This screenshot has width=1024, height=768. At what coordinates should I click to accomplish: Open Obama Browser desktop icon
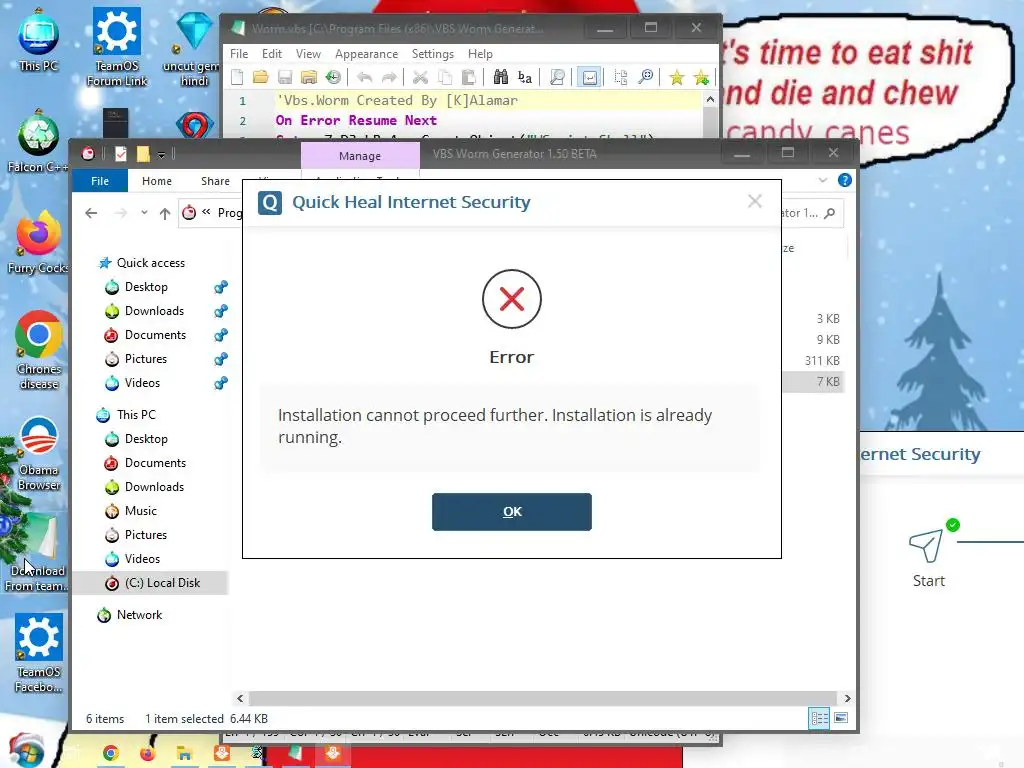[39, 453]
